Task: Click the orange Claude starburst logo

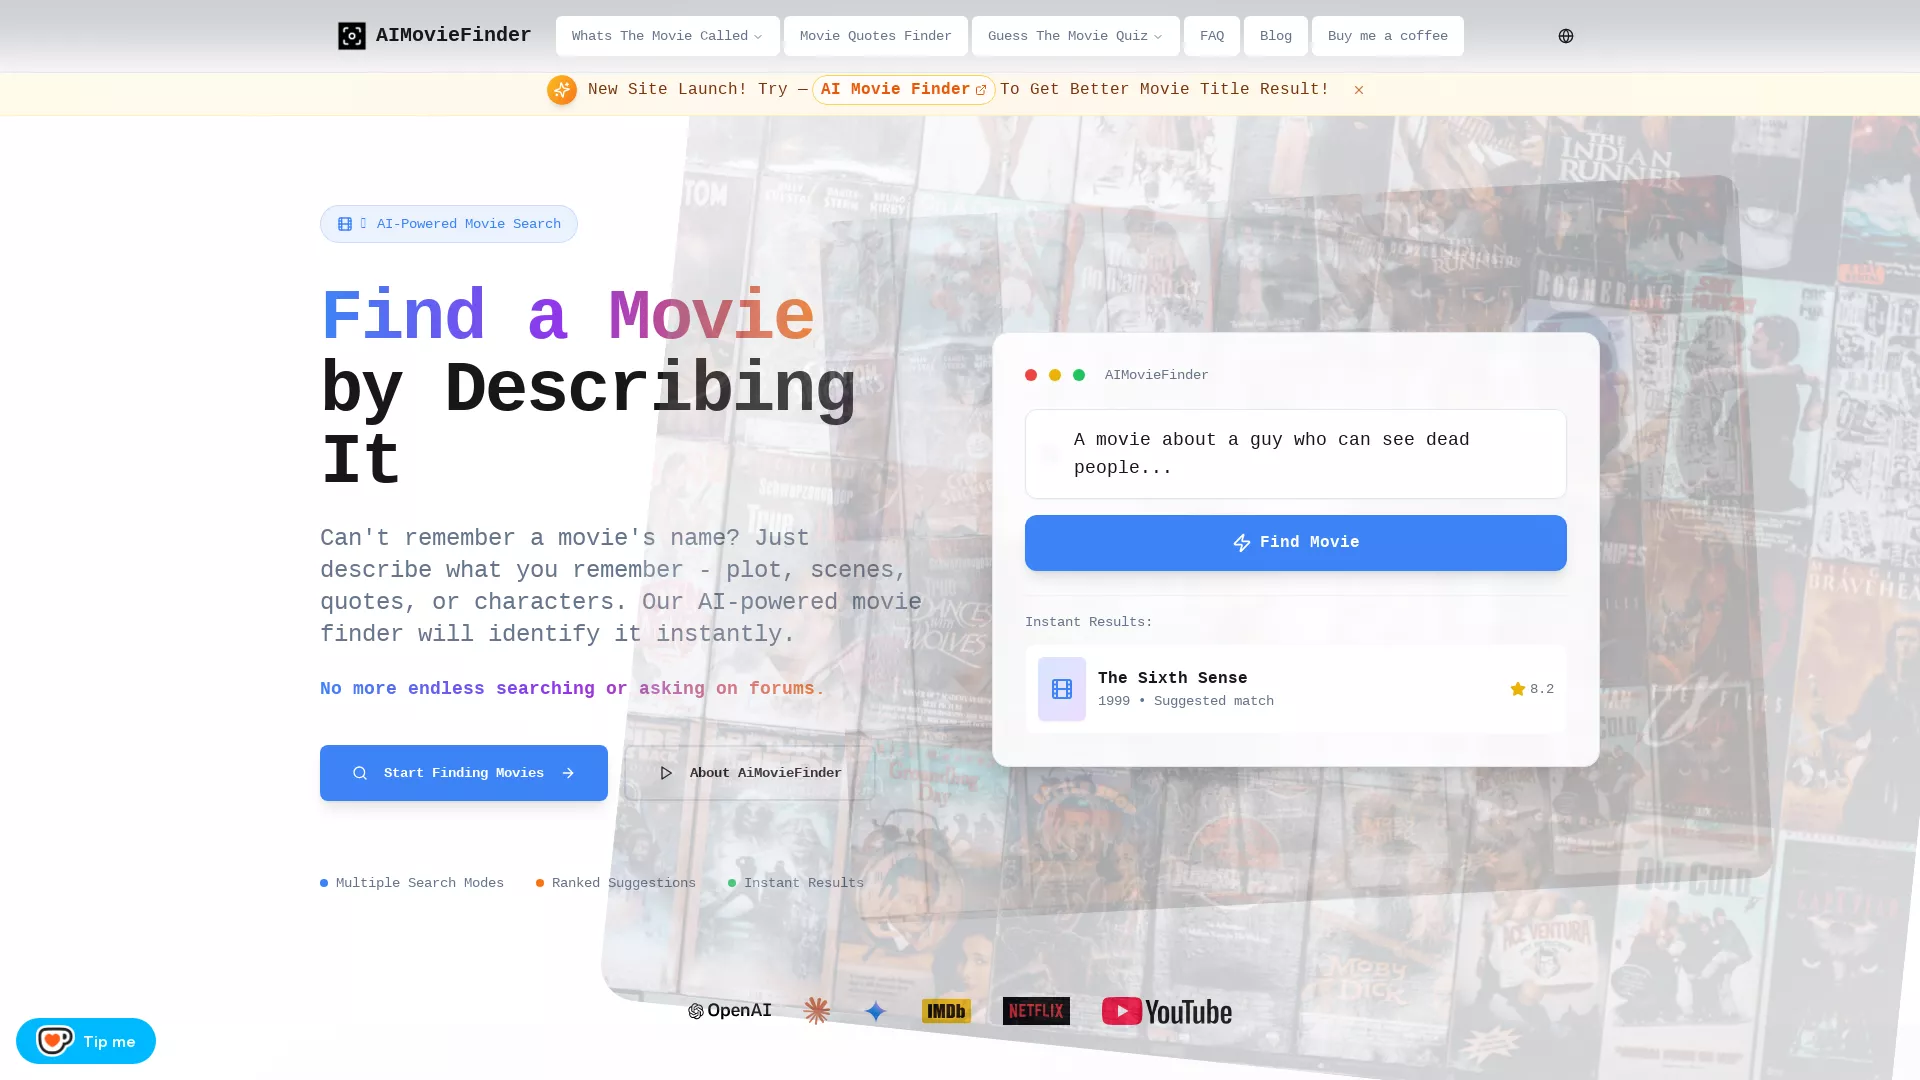Action: point(817,1011)
